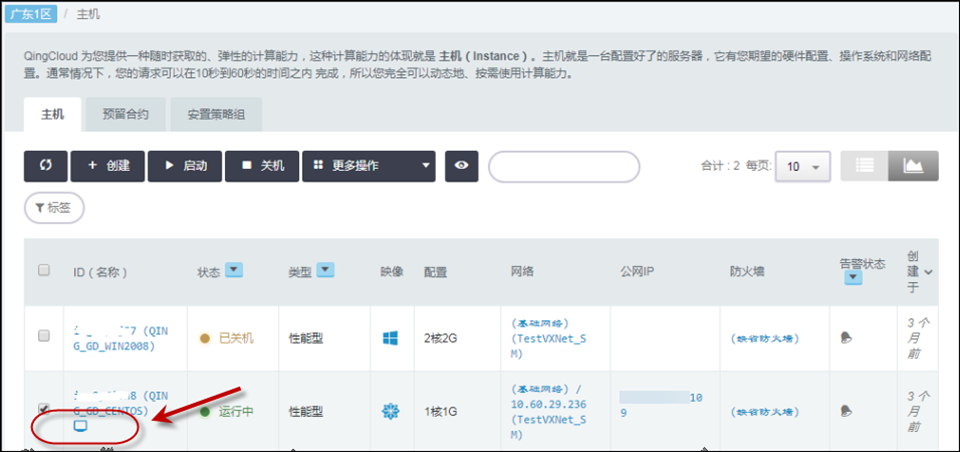Click the CentOS image icon
The height and width of the screenshot is (452, 960).
(390, 411)
